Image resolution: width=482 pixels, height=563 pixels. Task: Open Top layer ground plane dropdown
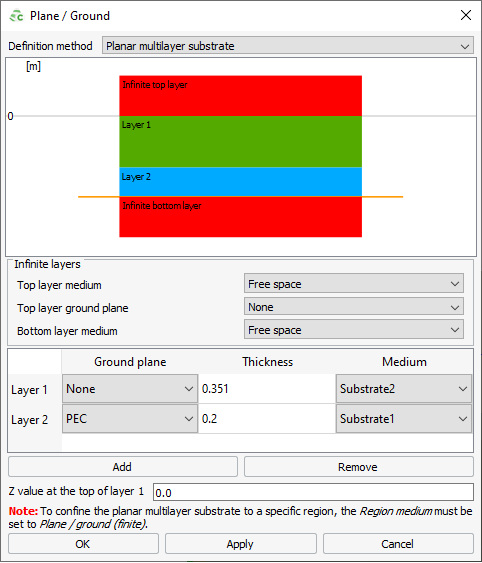pos(354,307)
